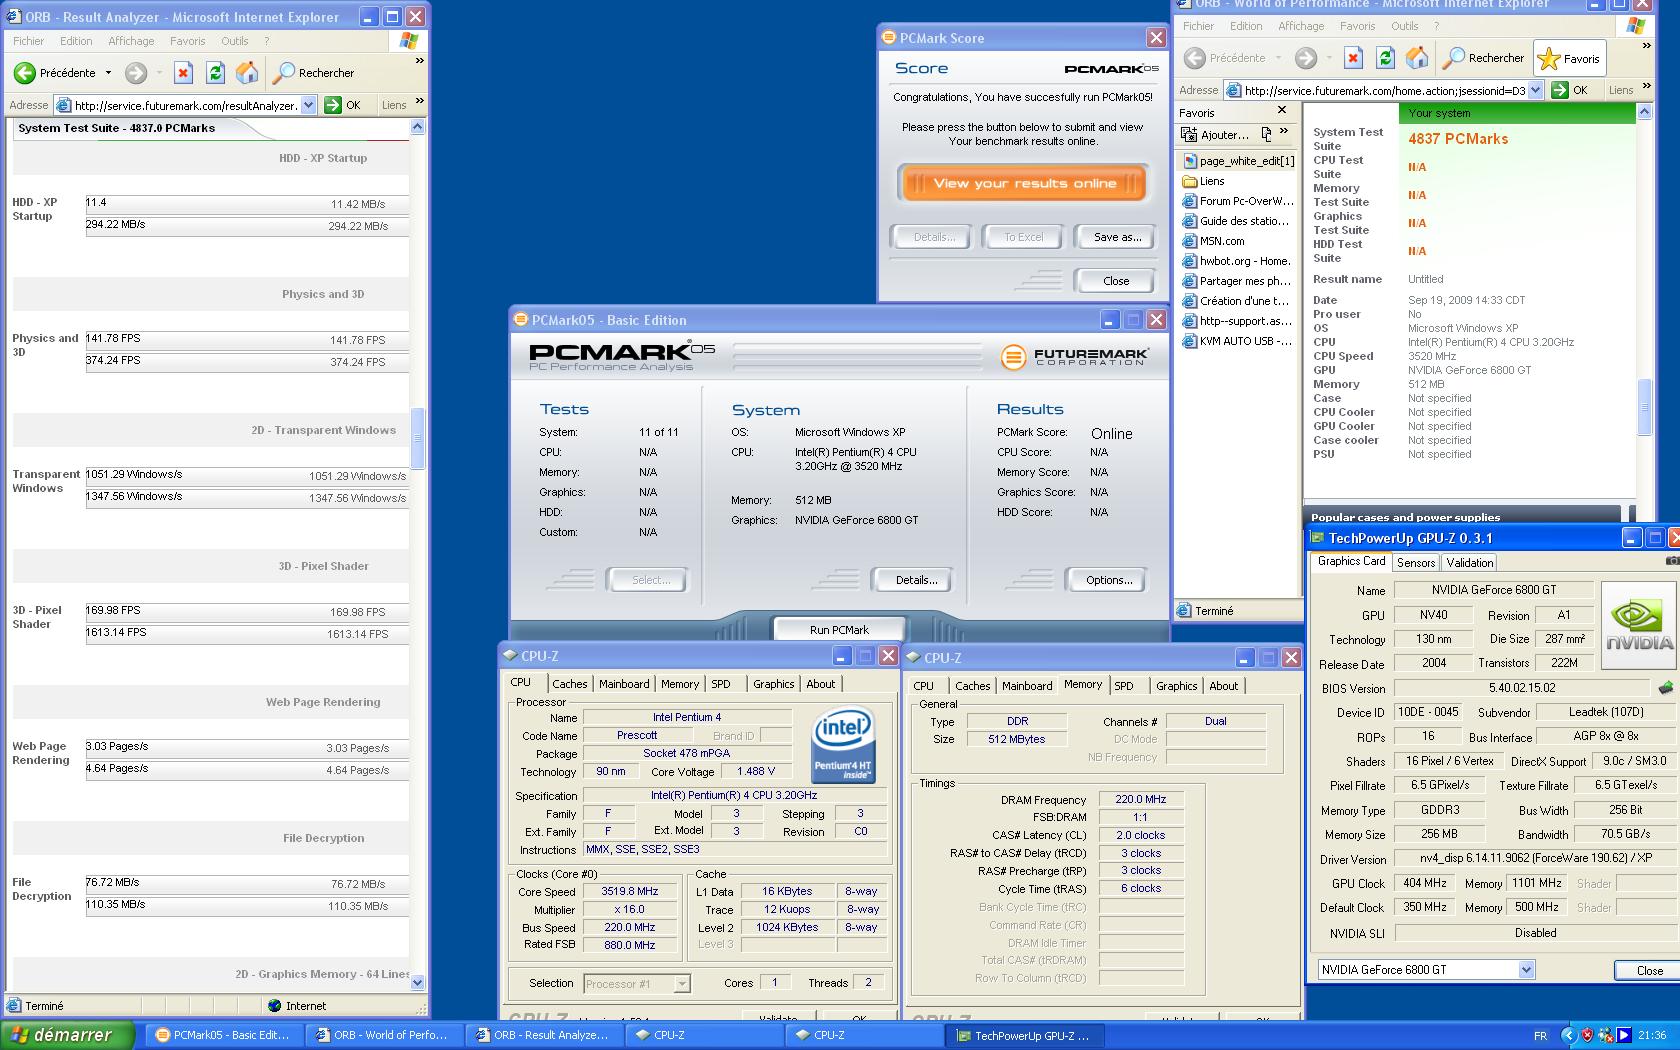Open Fichier menu in Result Analyzer window
Image resolution: width=1680 pixels, height=1050 pixels.
click(x=28, y=41)
